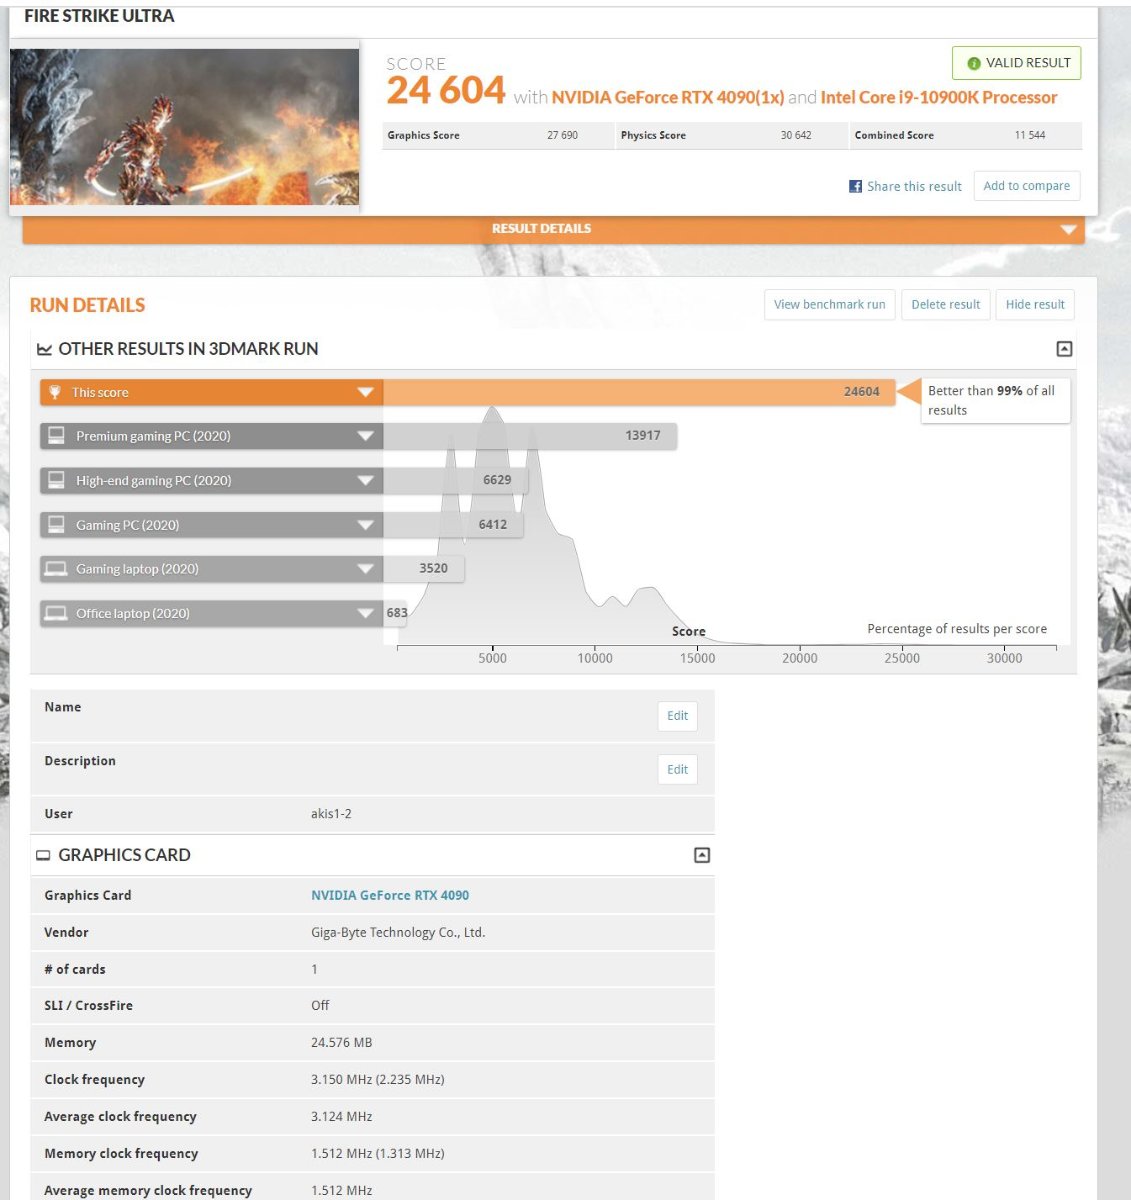This screenshot has height=1200, width=1131.
Task: Click the monitor icon beside Graphics Card heading
Action: [43, 856]
